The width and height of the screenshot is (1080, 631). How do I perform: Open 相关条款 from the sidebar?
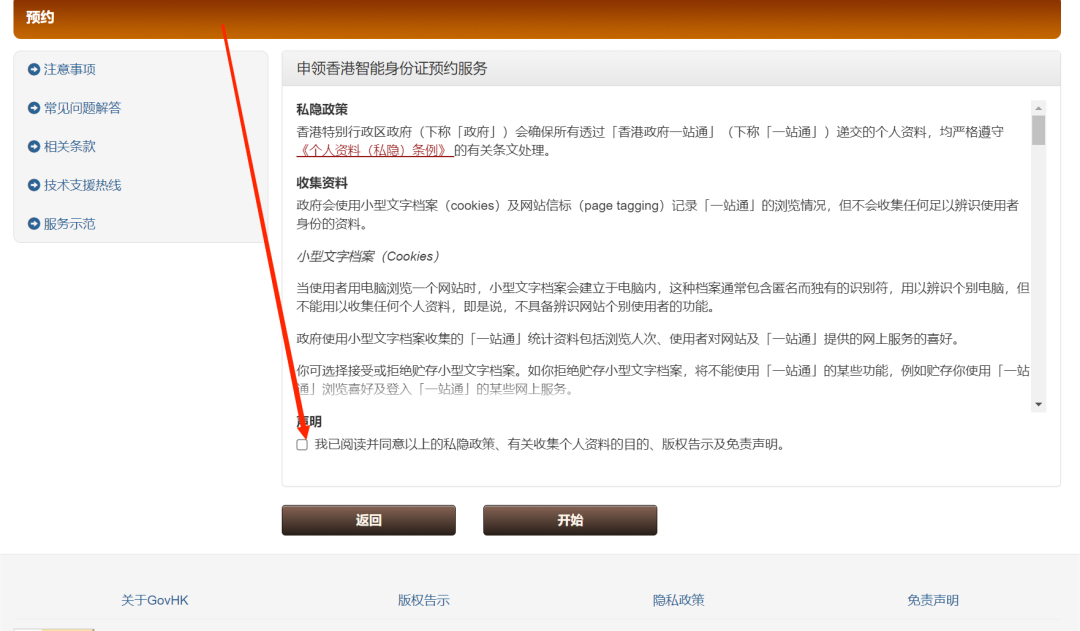[x=71, y=146]
